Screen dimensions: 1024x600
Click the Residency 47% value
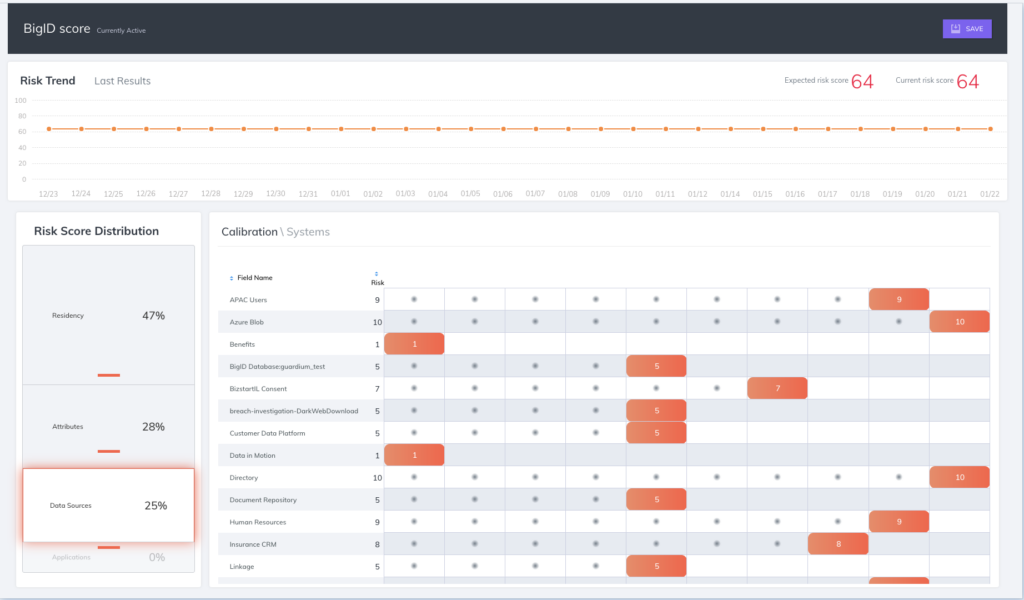153,316
